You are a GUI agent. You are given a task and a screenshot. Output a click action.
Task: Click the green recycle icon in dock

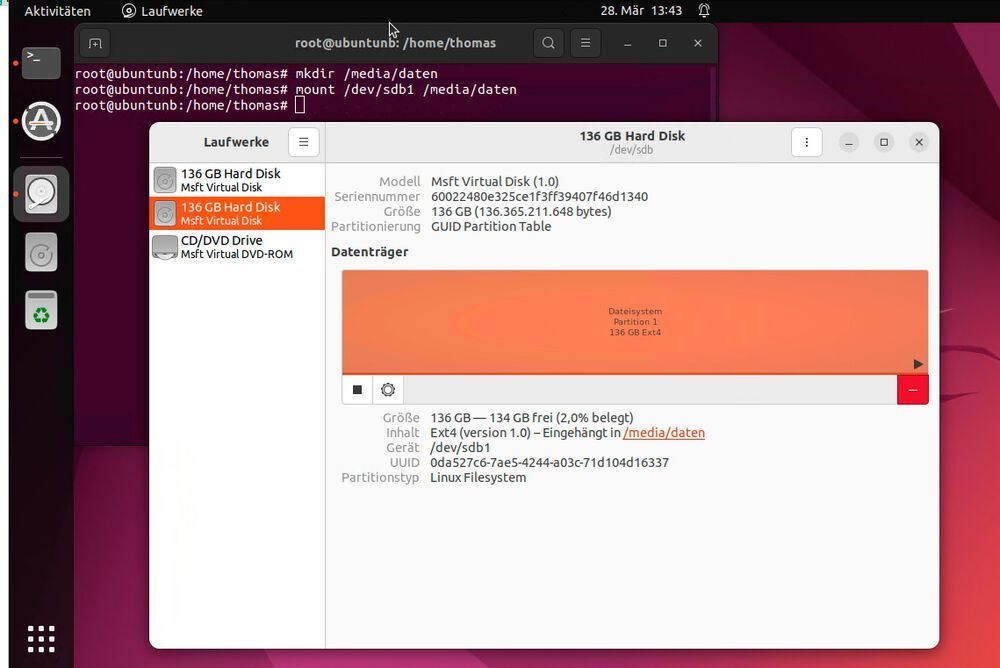pos(40,310)
